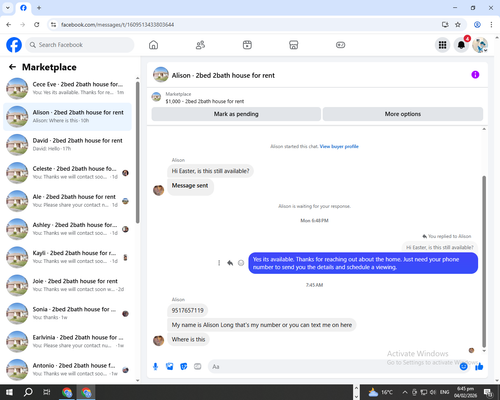Open the weather widget showing 16°C
This screenshot has width=500, height=400.
tap(380, 392)
